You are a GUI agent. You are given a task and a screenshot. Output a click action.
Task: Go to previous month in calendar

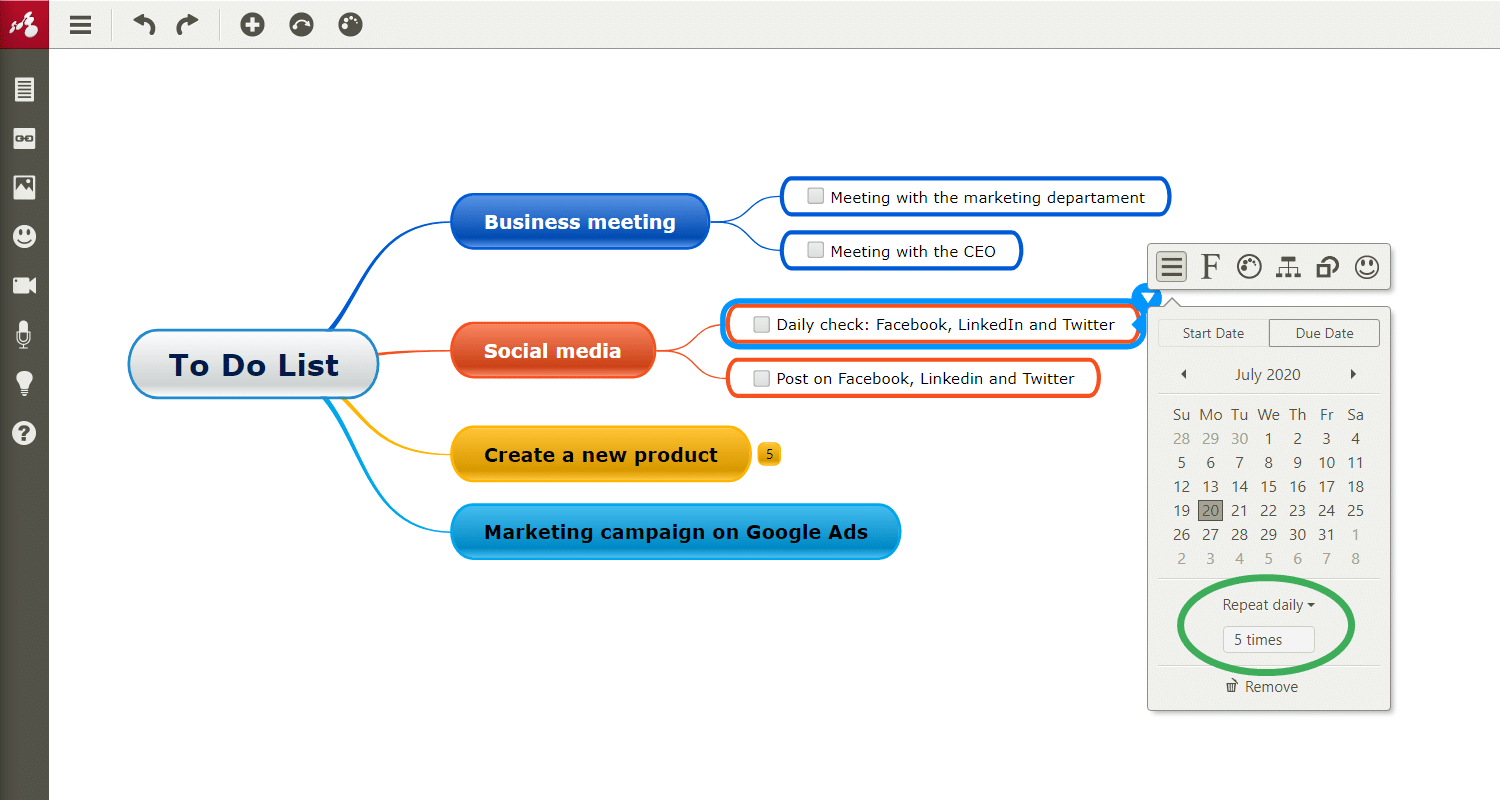click(1184, 375)
